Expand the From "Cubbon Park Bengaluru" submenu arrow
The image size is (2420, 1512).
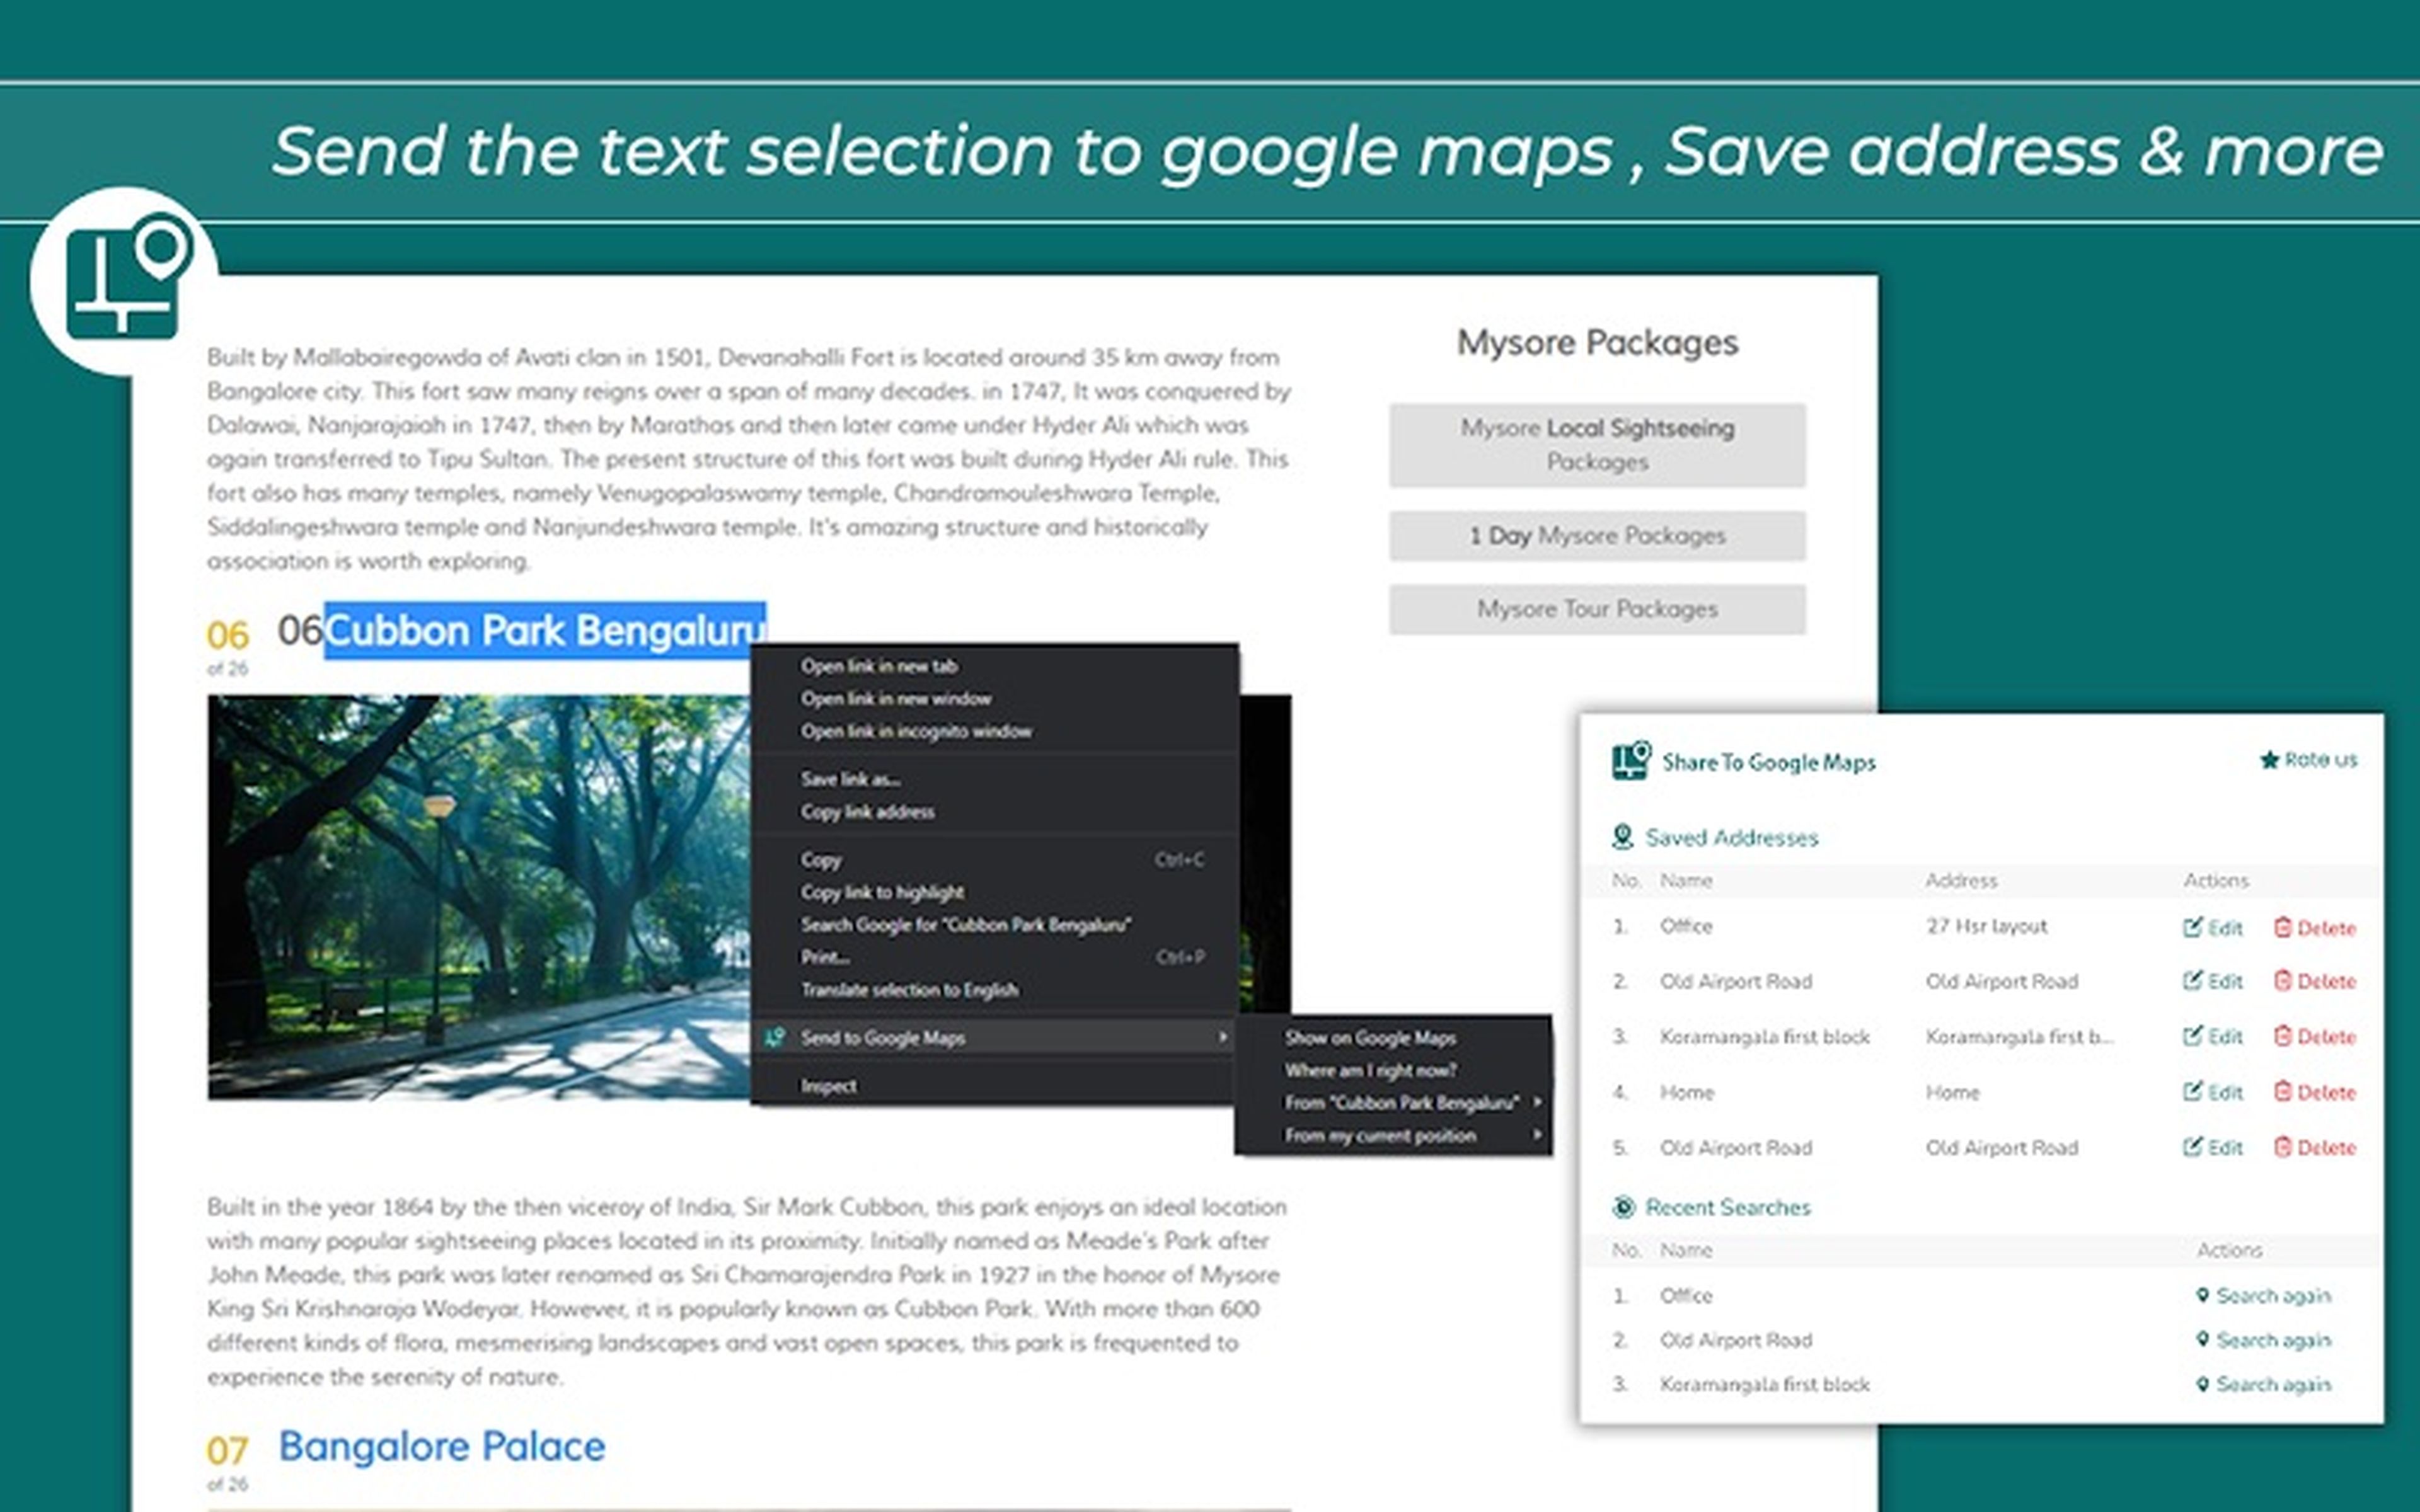(x=1537, y=1102)
